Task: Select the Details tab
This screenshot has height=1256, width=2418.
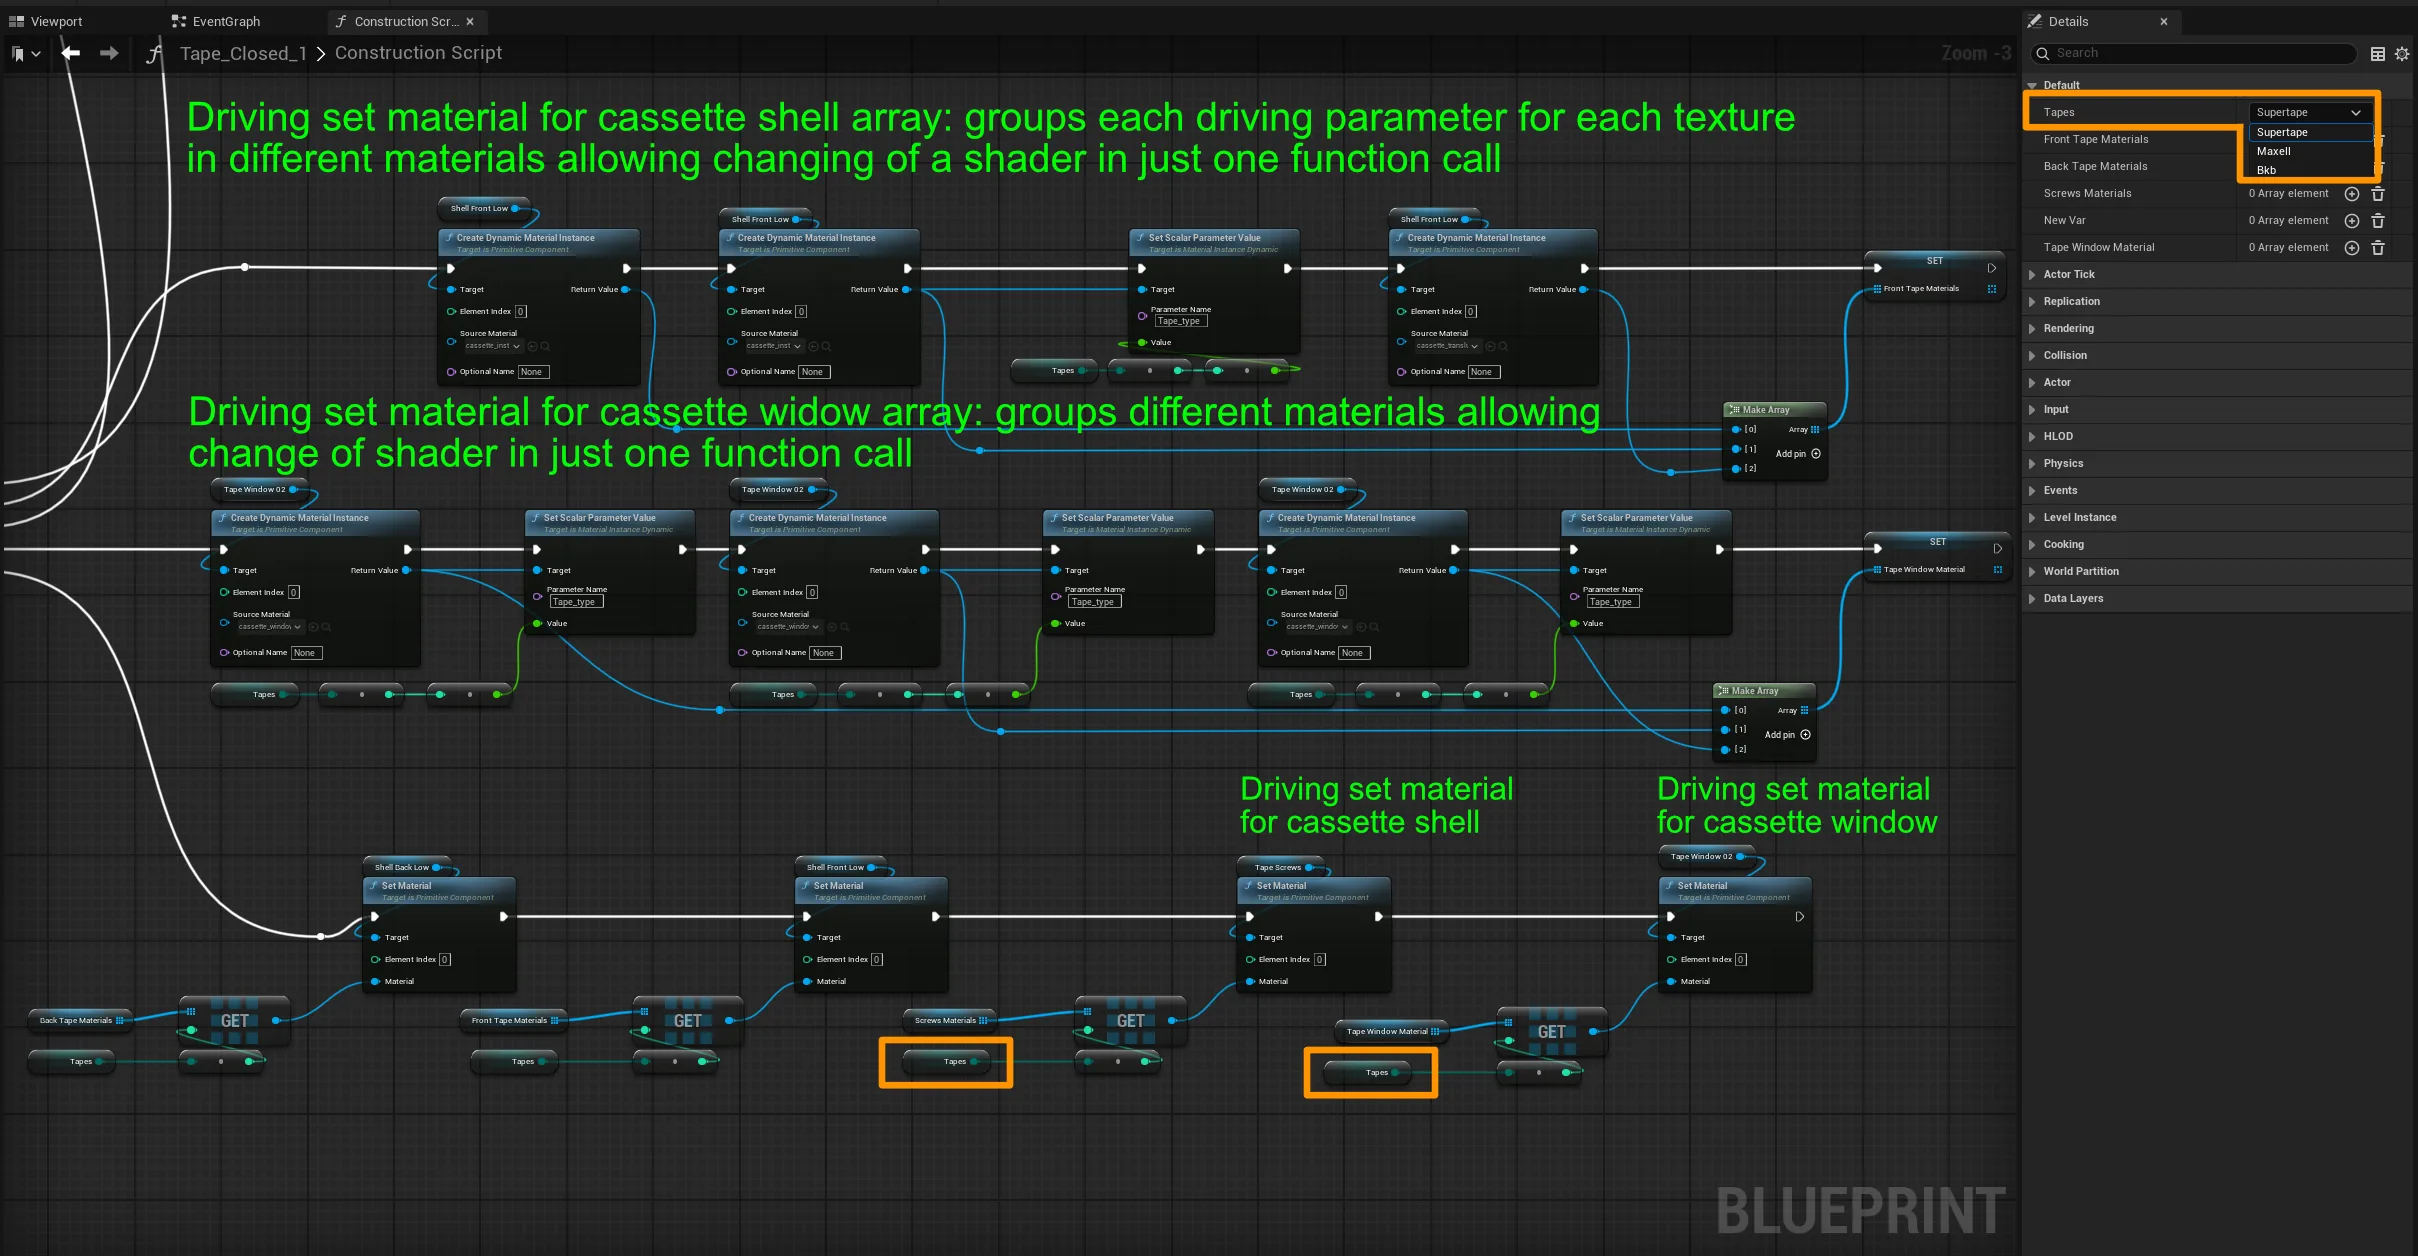Action: 2100,21
